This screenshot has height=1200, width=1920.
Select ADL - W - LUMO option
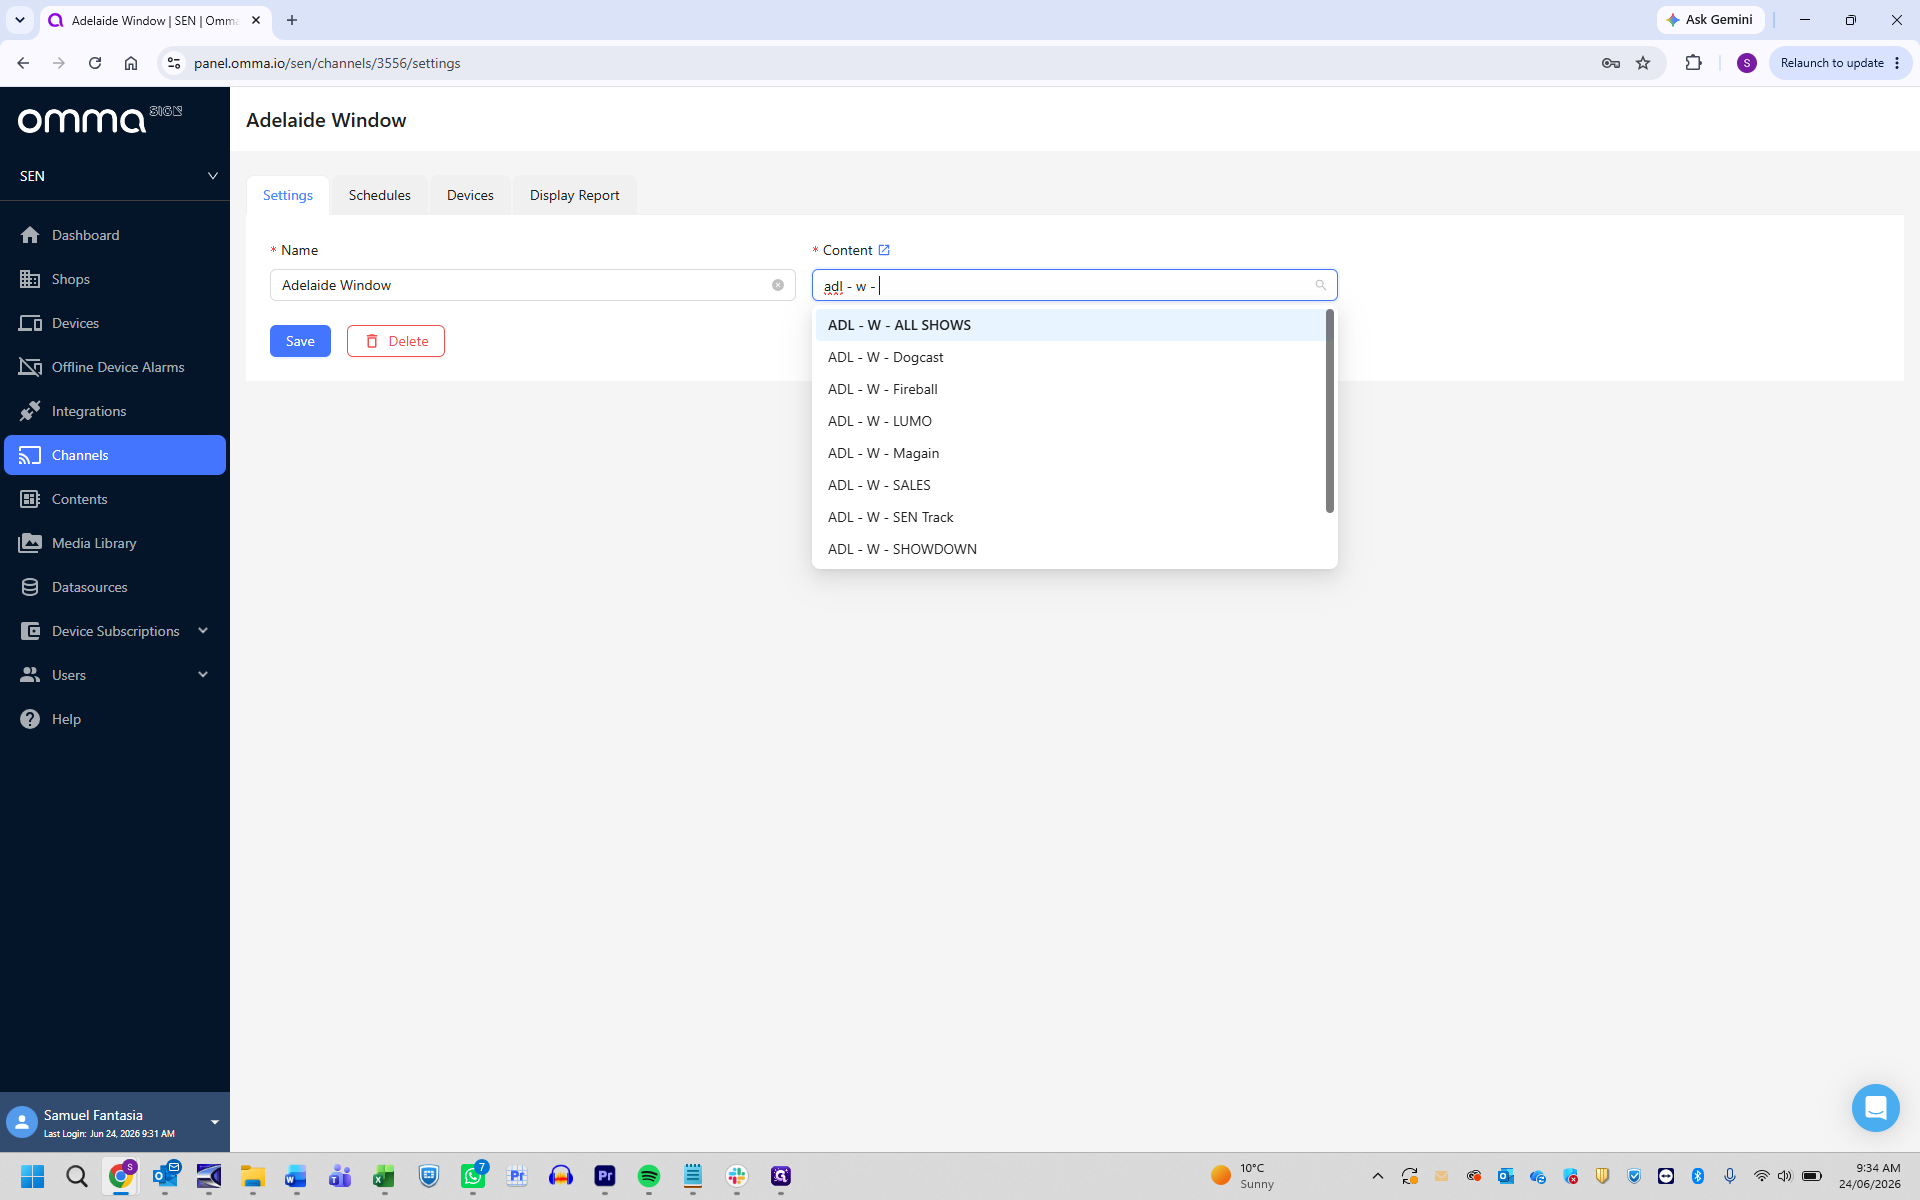(x=1070, y=421)
